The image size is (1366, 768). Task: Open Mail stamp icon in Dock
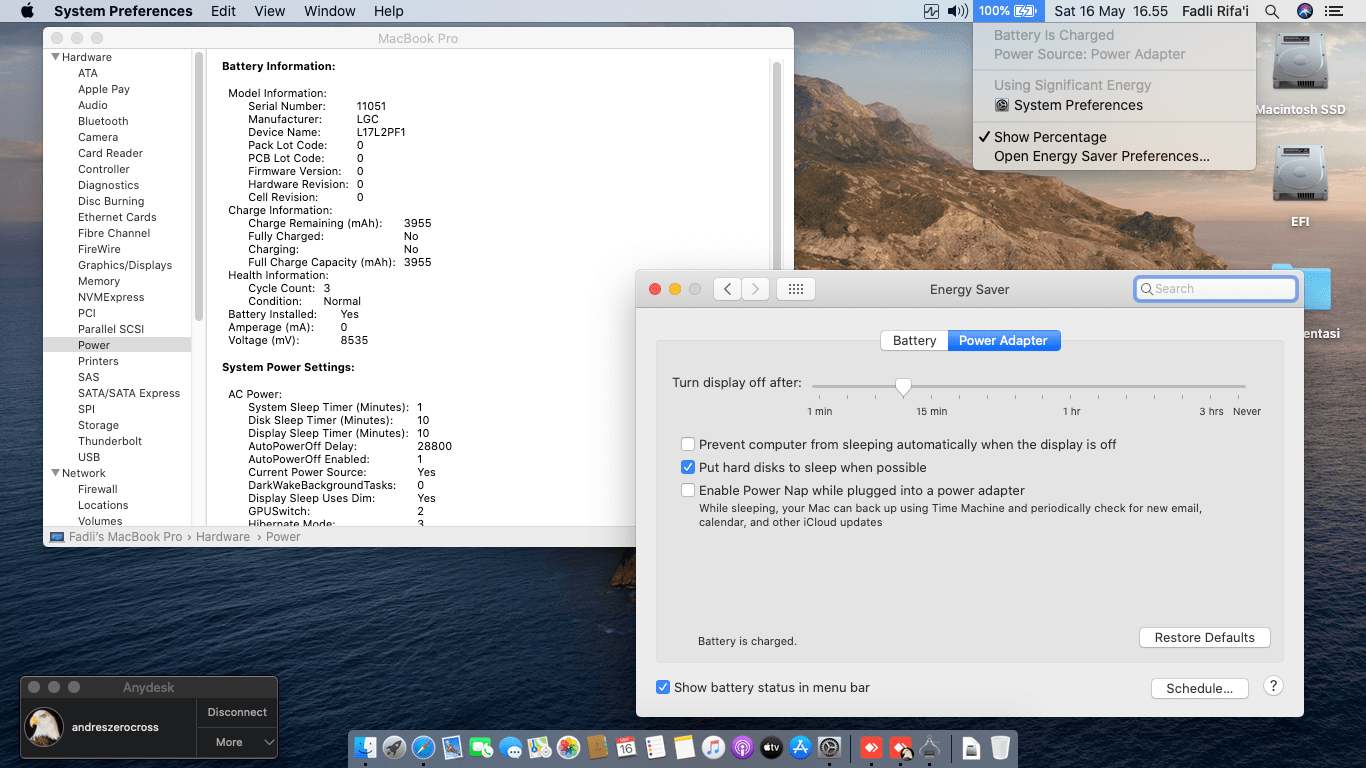click(453, 747)
